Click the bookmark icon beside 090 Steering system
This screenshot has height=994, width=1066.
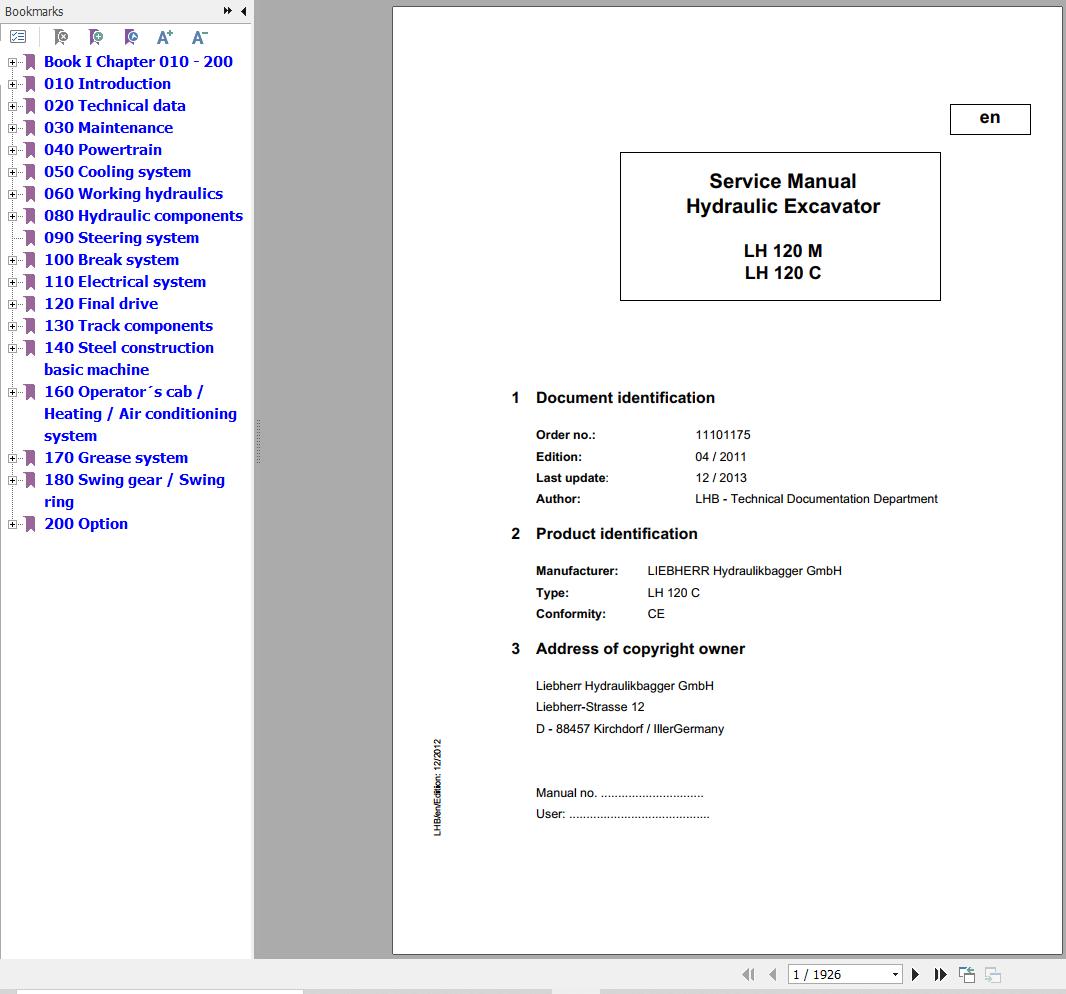tap(30, 238)
